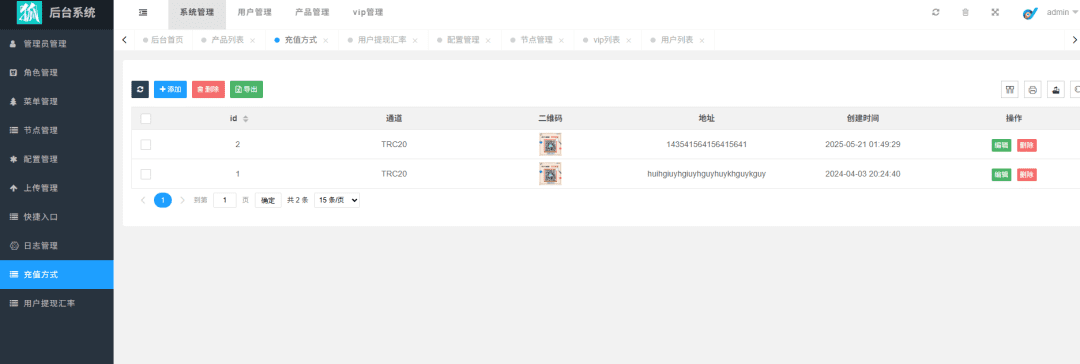Switch to the 配置管理 tab

tap(463, 40)
